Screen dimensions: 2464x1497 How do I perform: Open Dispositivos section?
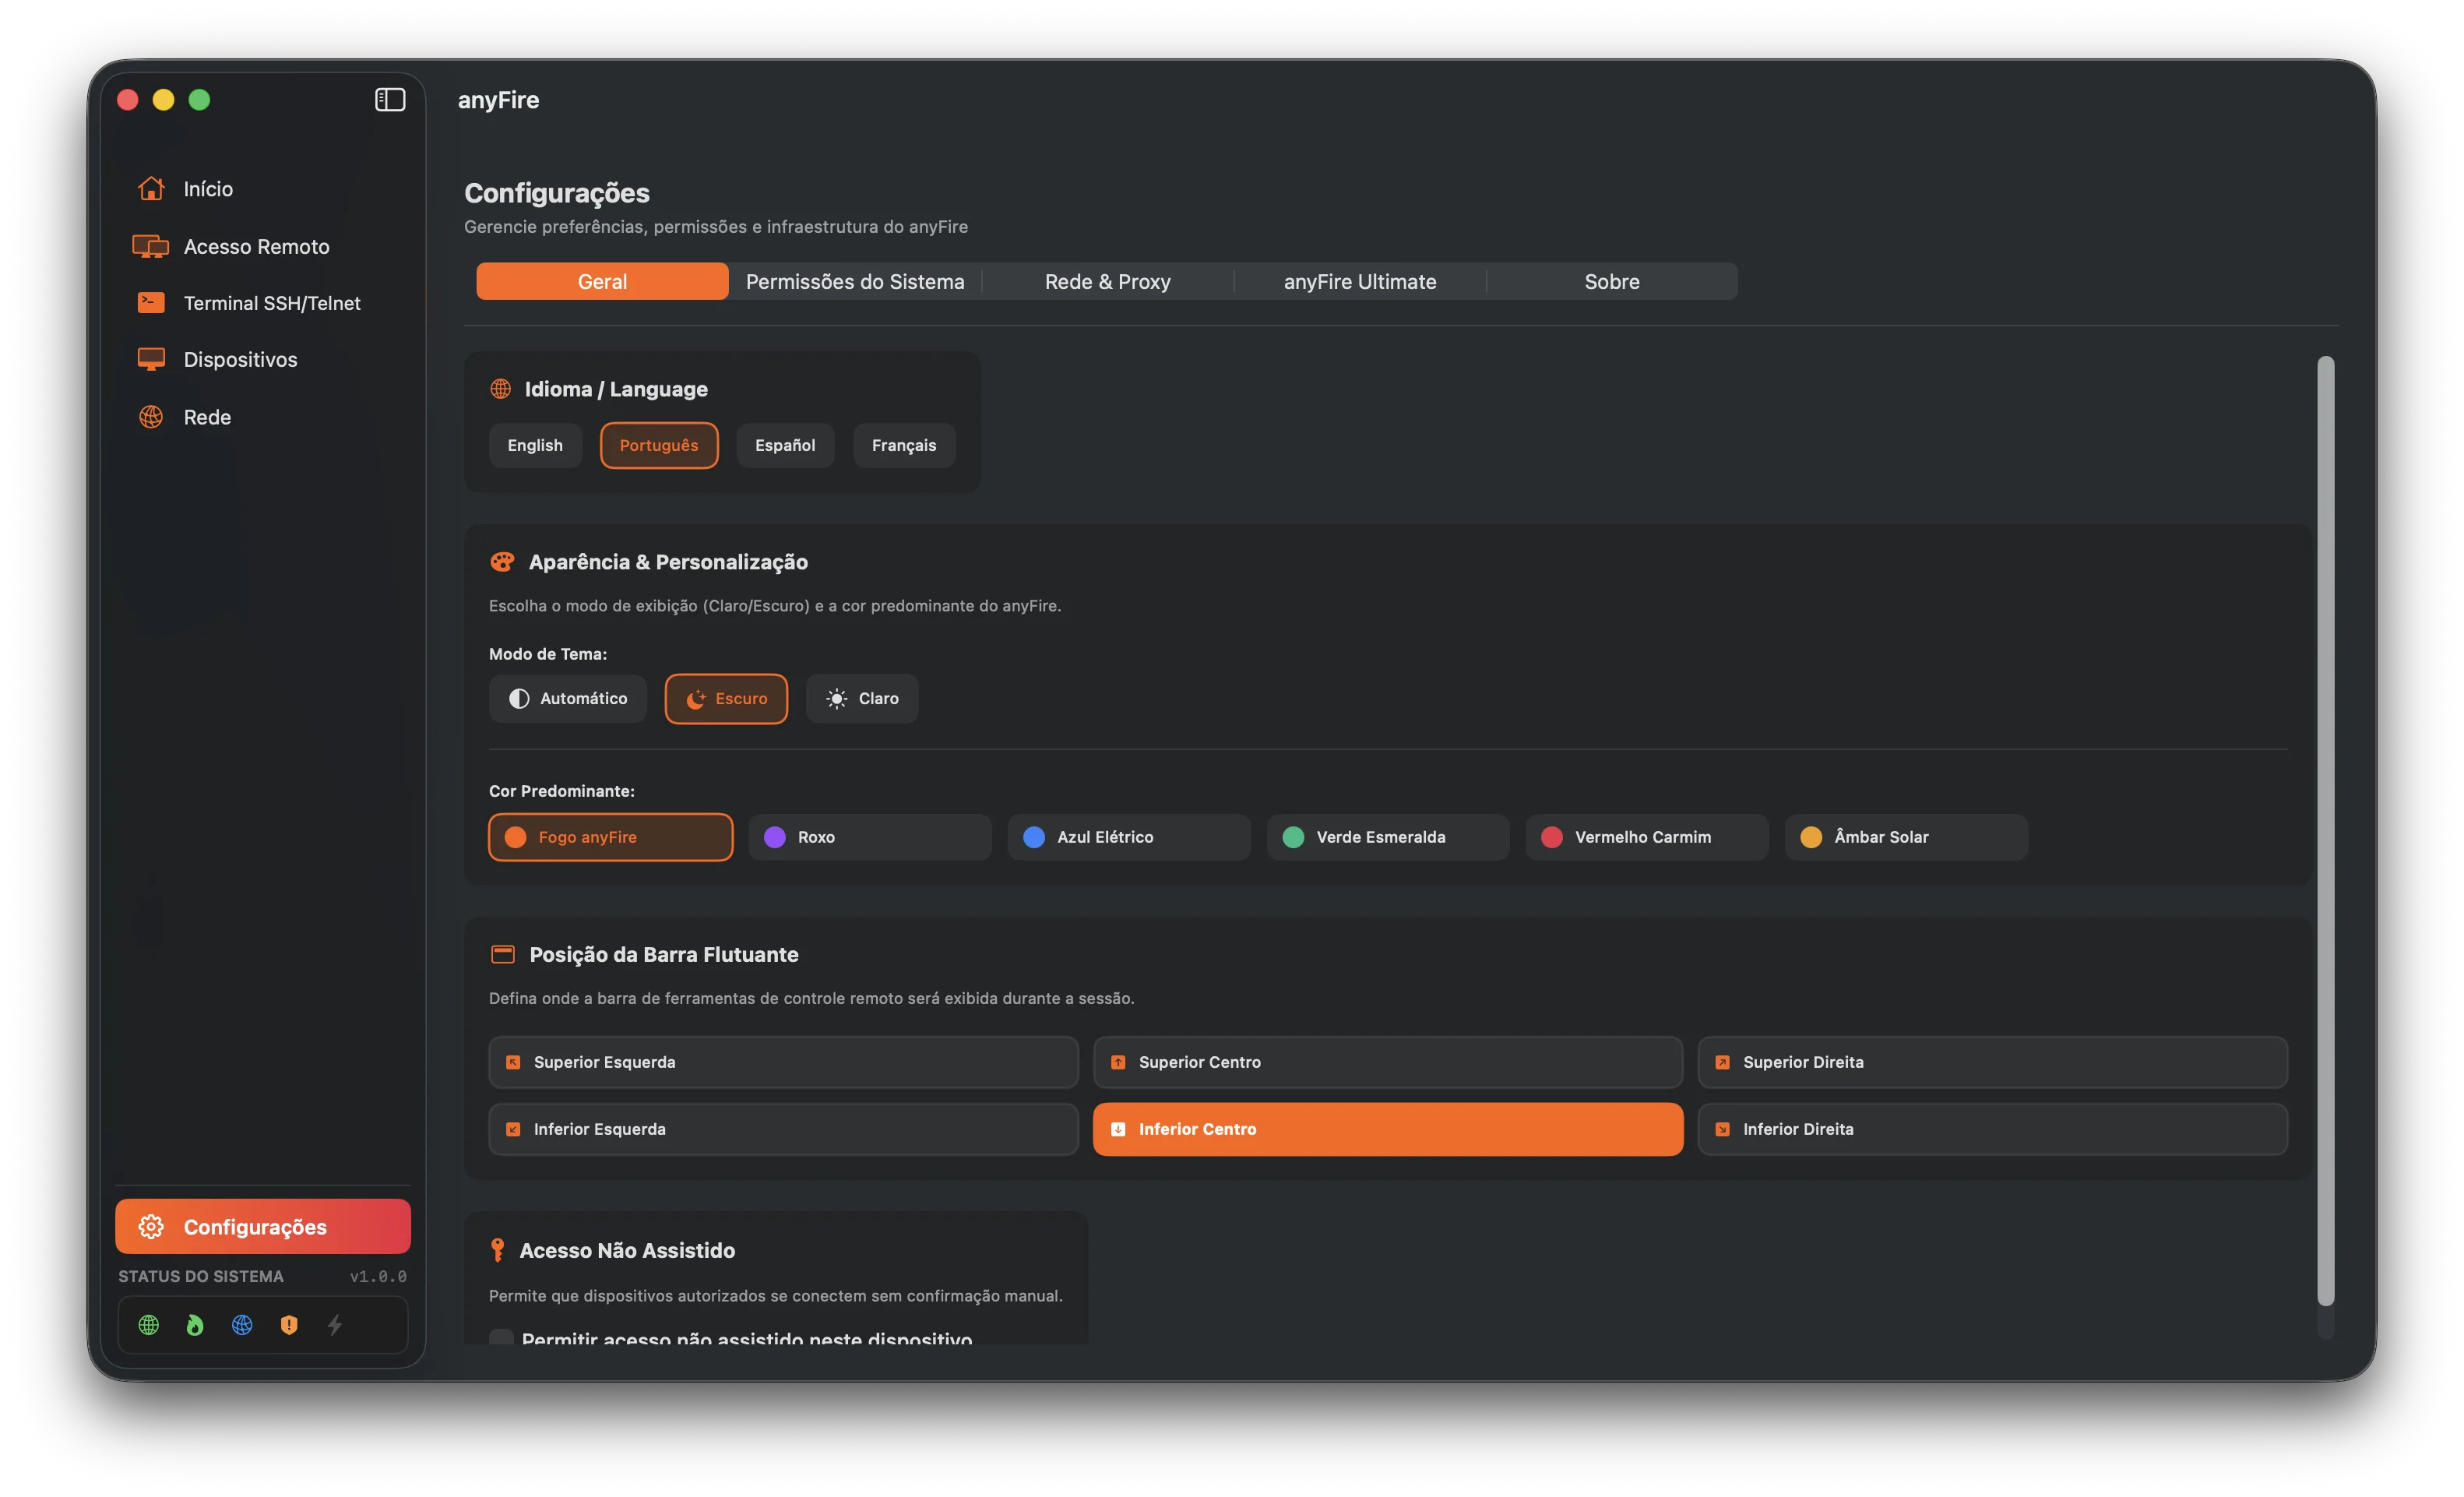point(263,360)
